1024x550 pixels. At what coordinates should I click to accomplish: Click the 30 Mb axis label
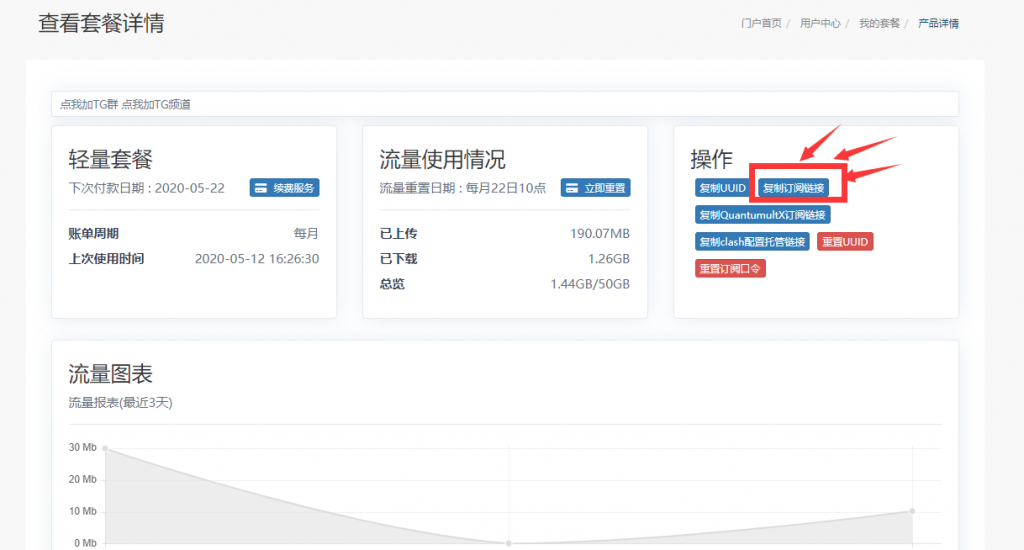82,447
